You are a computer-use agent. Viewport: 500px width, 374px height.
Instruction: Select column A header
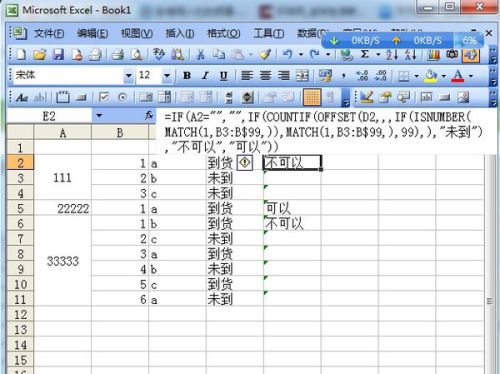pyautogui.click(x=62, y=133)
